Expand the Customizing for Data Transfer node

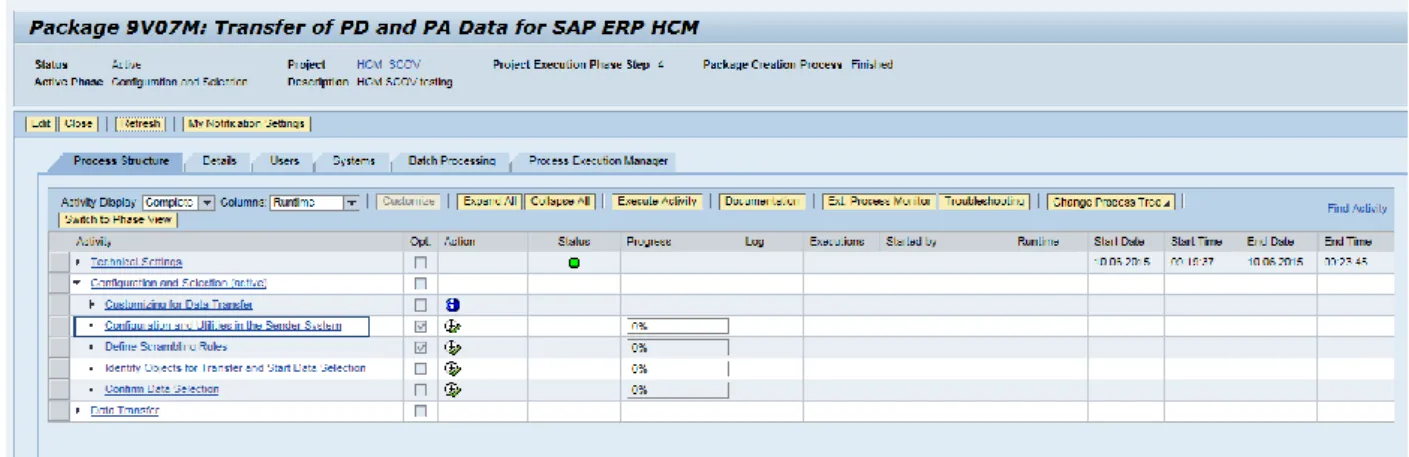(x=92, y=304)
